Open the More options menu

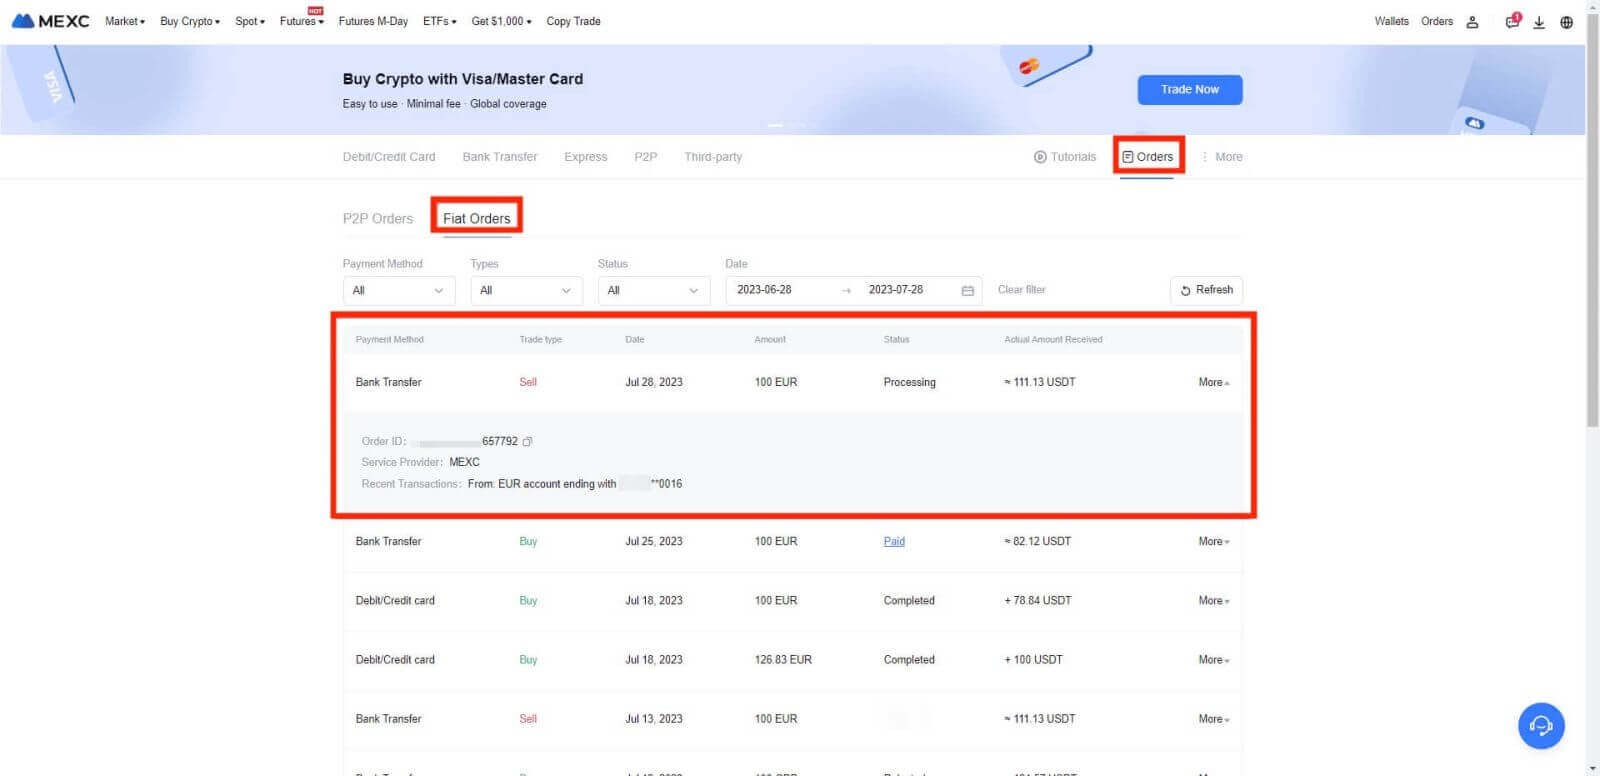click(1222, 157)
